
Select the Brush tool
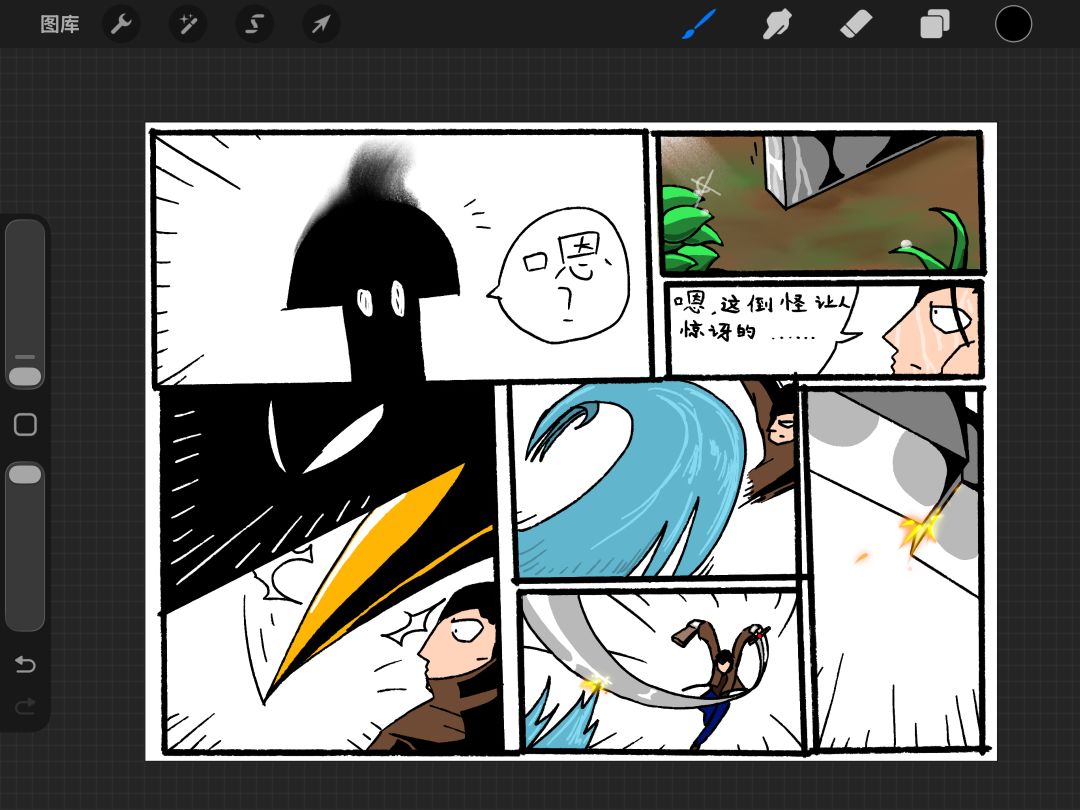click(x=700, y=25)
